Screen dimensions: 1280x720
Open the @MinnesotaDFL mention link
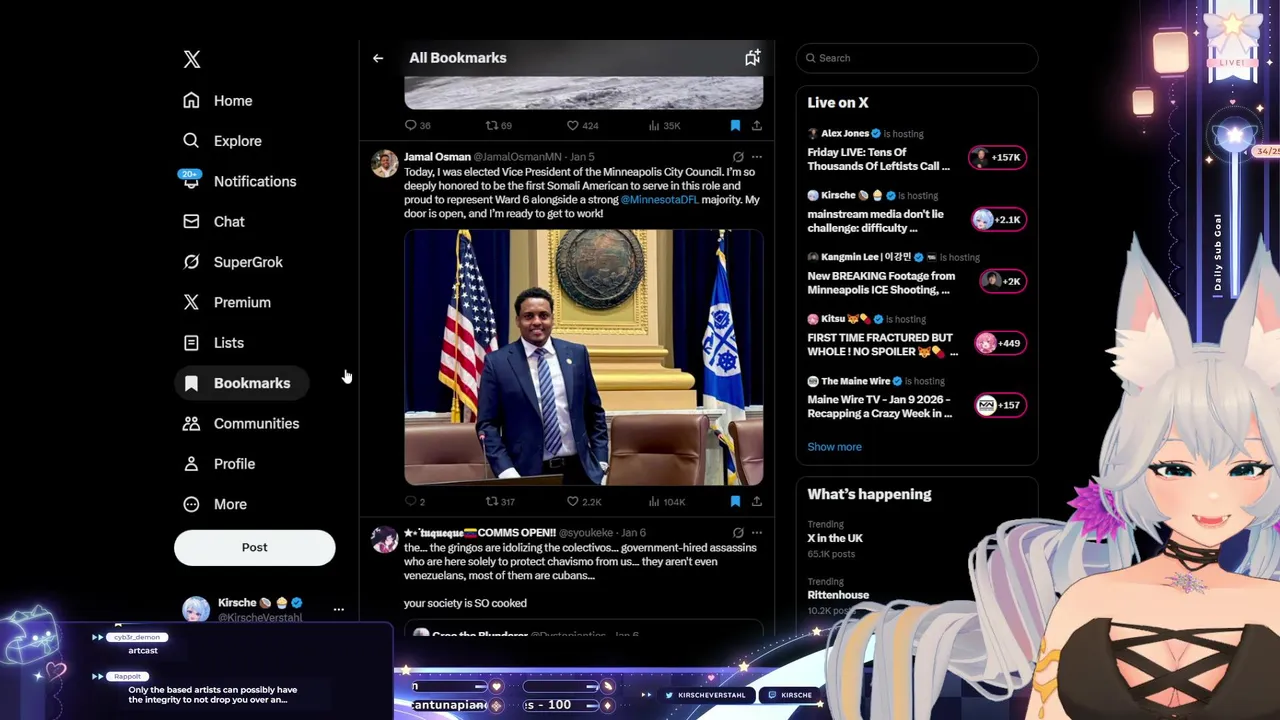(x=659, y=200)
